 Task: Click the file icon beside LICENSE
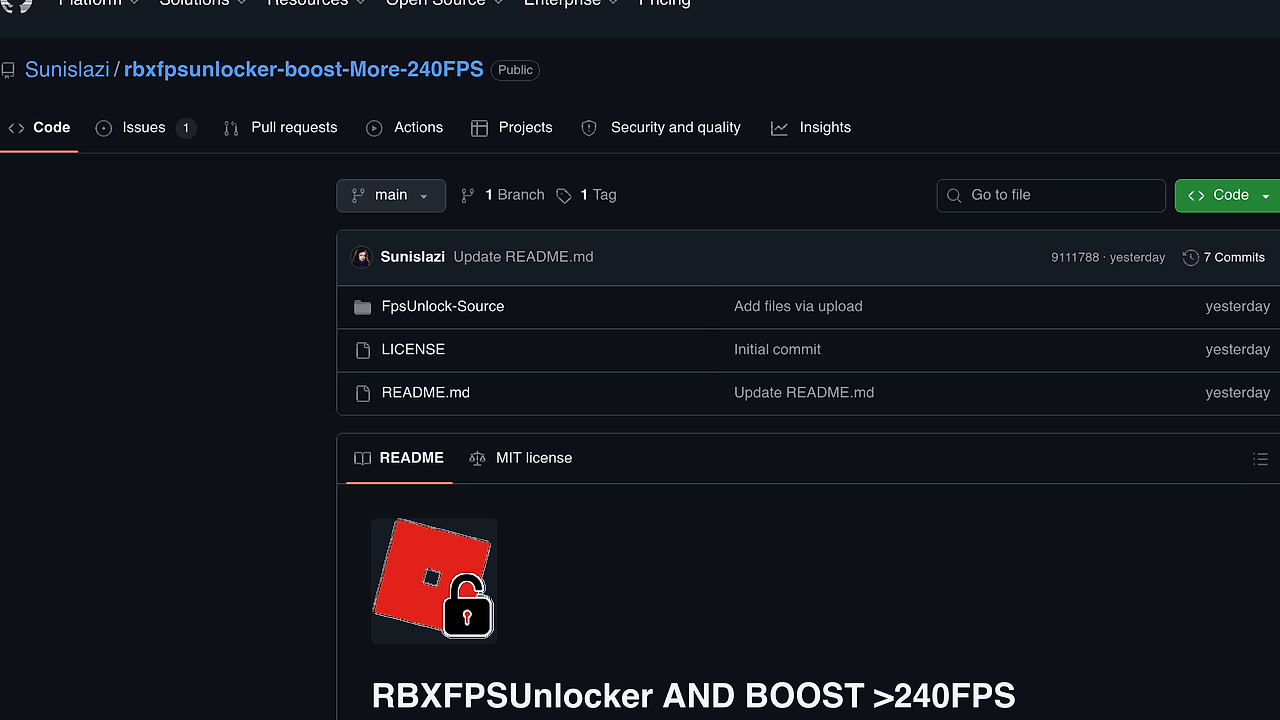coord(363,350)
